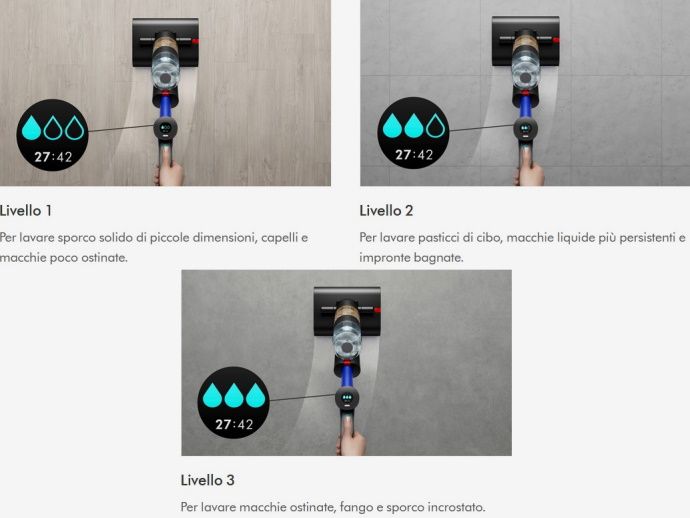Click the empty third drop in Livello 2 badge
690x518 pixels.
(436, 126)
